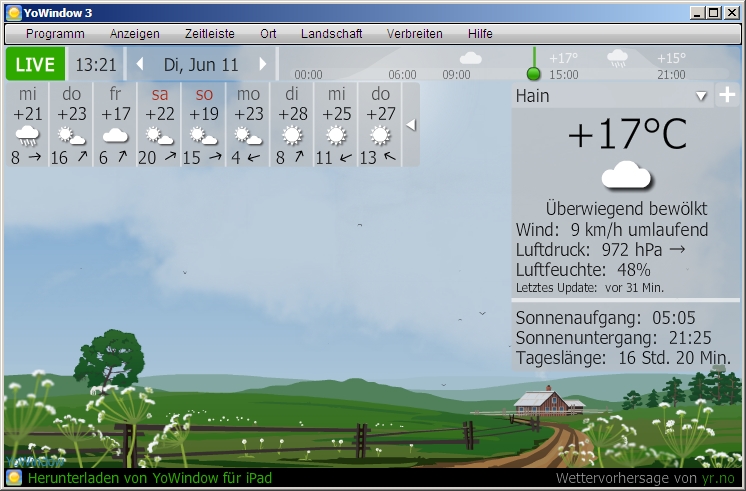Screen dimensions: 746x491
Task: Click 'Letztes Update: vor 31 Min.'
Action: coord(589,288)
